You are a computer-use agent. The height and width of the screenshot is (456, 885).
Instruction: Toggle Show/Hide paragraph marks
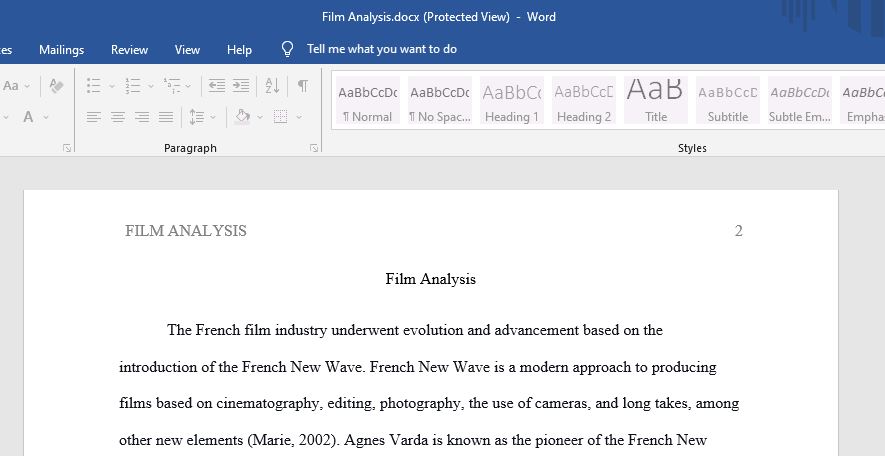(x=303, y=86)
